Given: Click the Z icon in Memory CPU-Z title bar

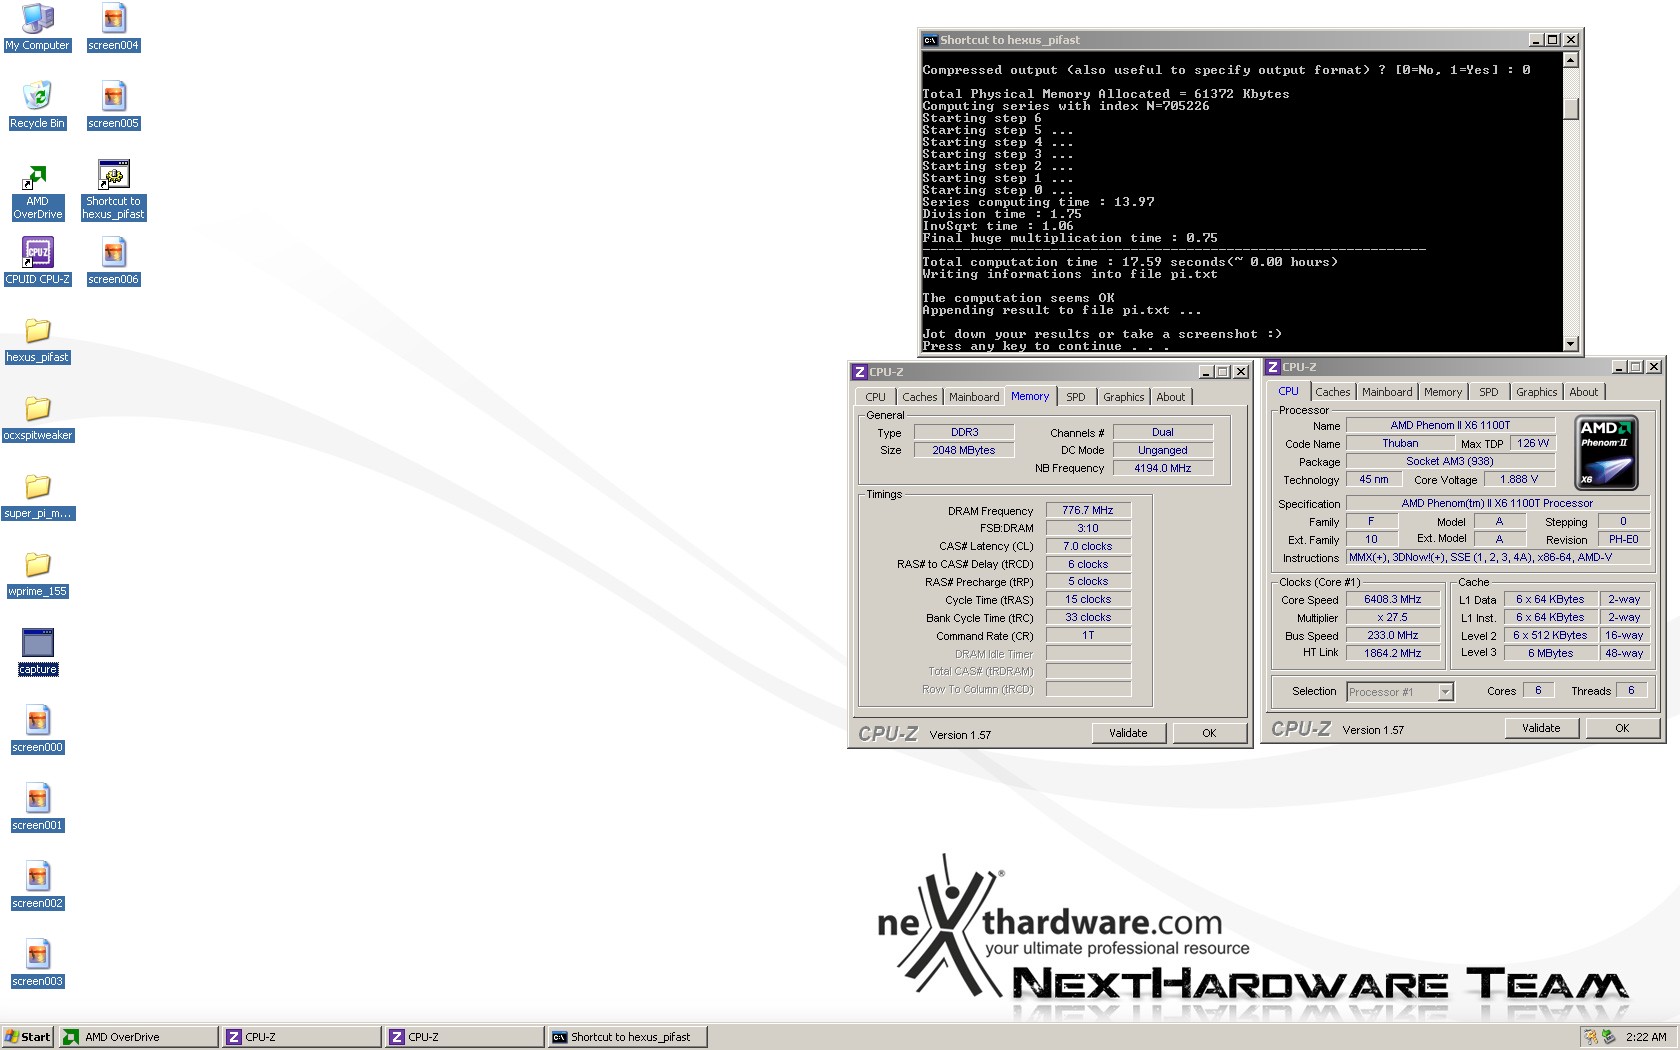Looking at the screenshot, I should pyautogui.click(x=859, y=372).
